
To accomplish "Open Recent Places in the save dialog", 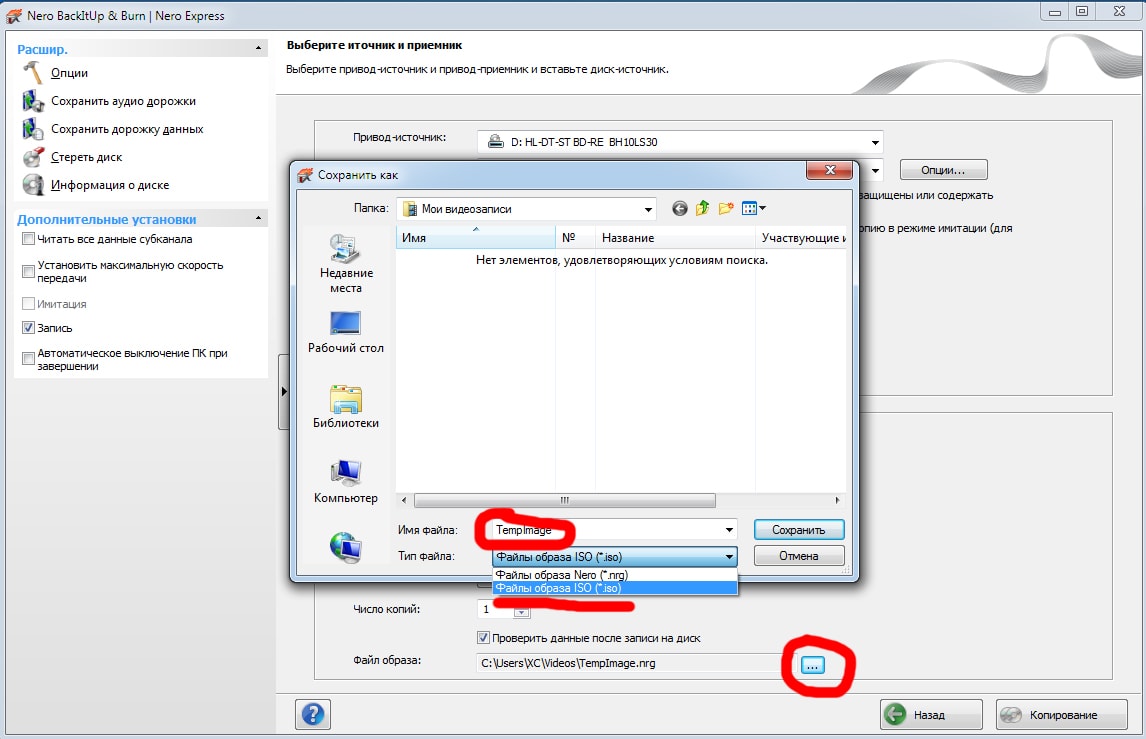I will [x=346, y=262].
